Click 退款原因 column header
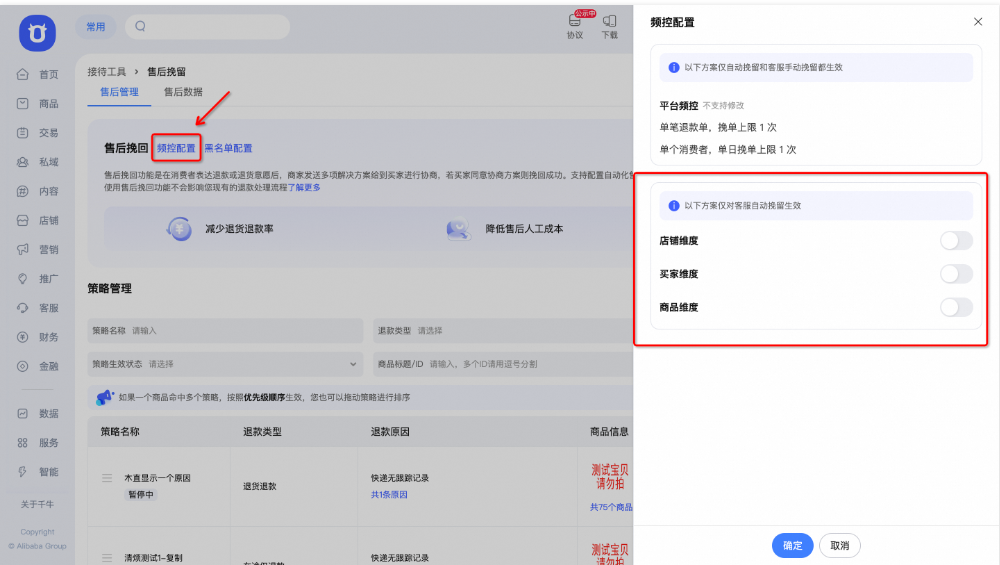Image resolution: width=1000 pixels, height=565 pixels. click(390, 432)
